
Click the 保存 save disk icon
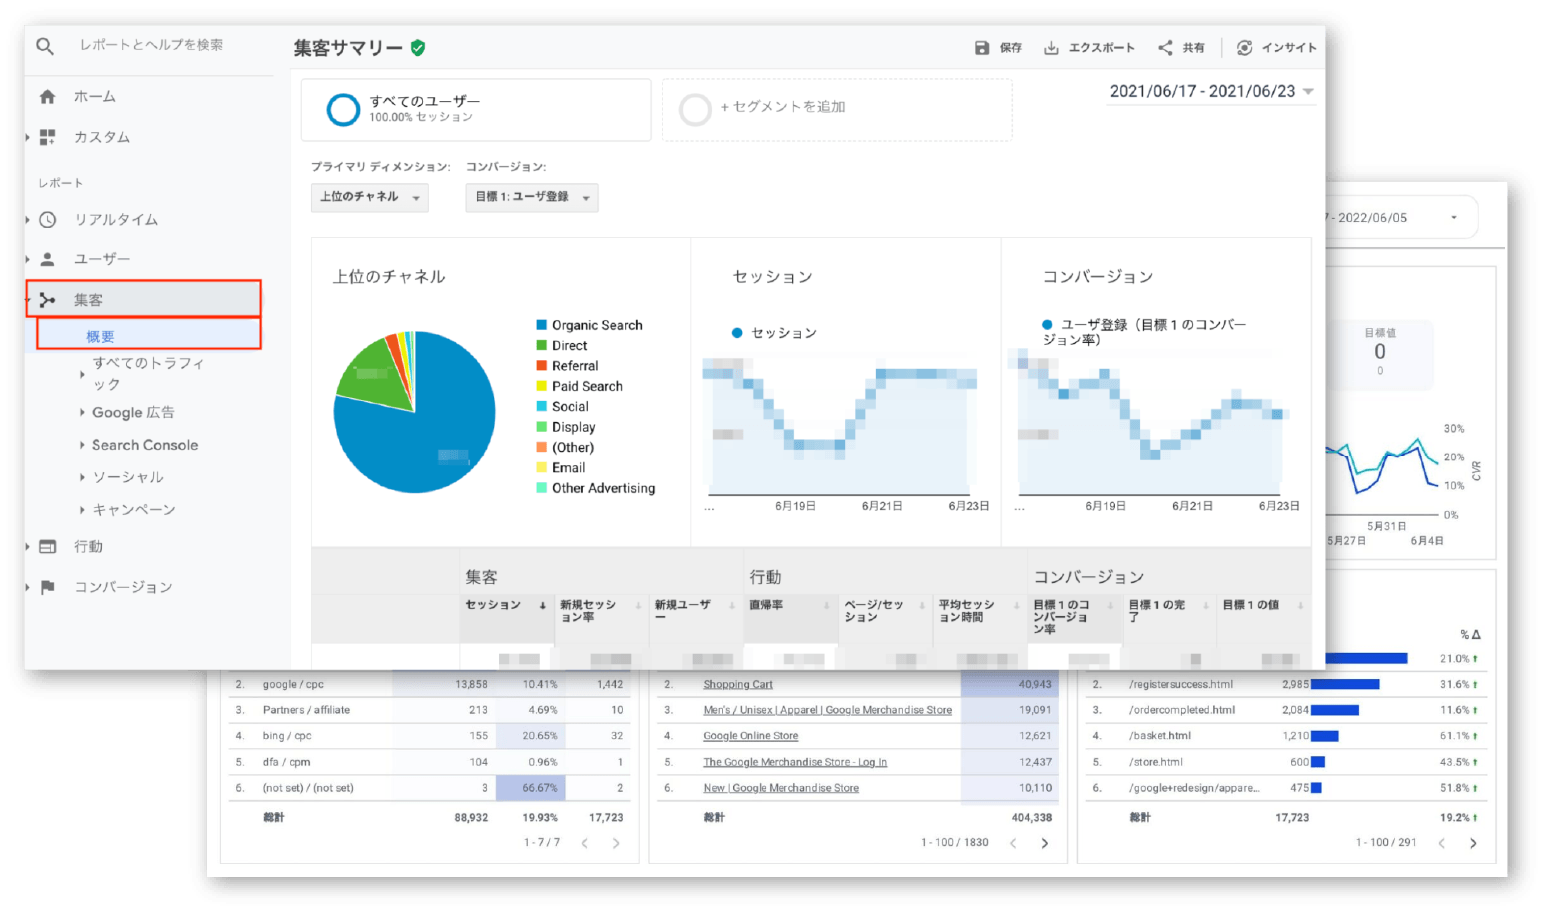click(x=982, y=48)
